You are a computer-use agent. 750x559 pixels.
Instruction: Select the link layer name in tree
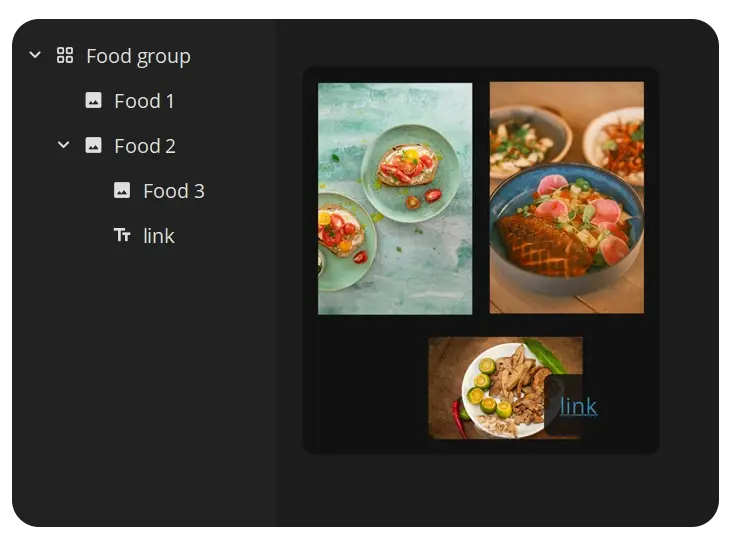[159, 236]
